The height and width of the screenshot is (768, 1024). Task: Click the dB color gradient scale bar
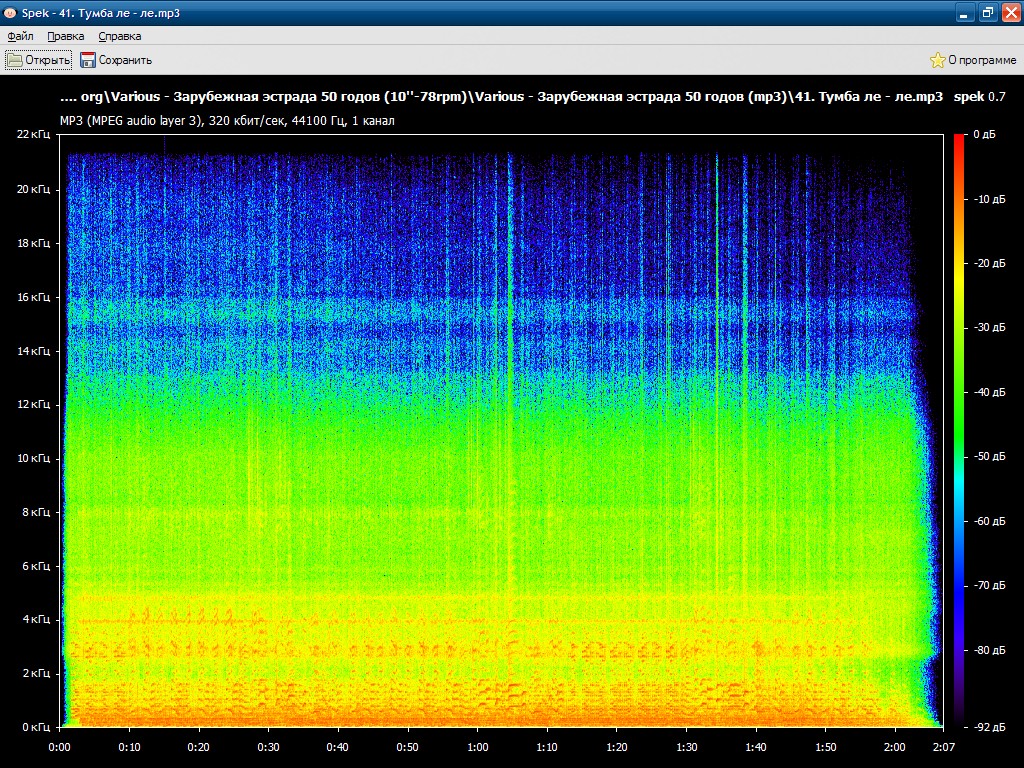[958, 430]
